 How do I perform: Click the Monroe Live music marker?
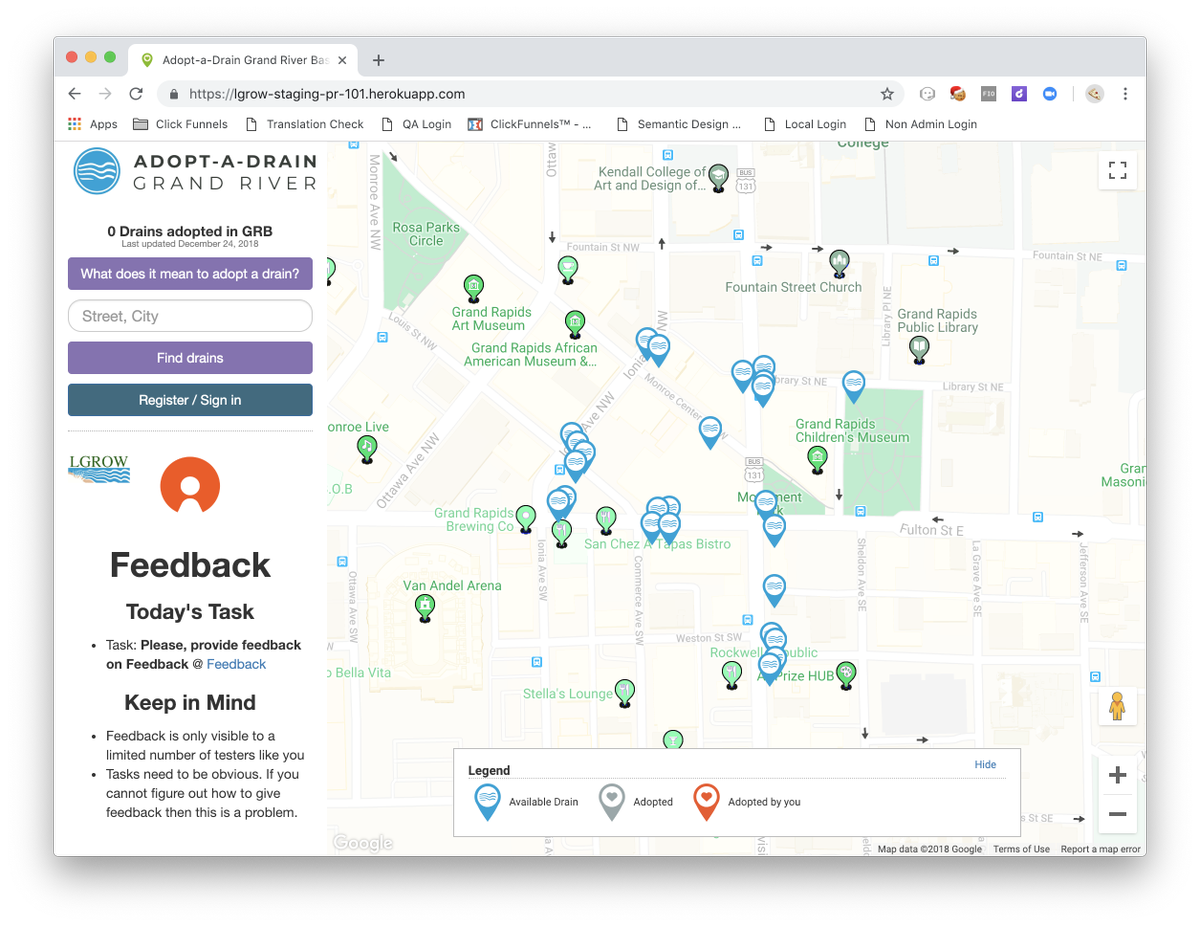(x=367, y=449)
